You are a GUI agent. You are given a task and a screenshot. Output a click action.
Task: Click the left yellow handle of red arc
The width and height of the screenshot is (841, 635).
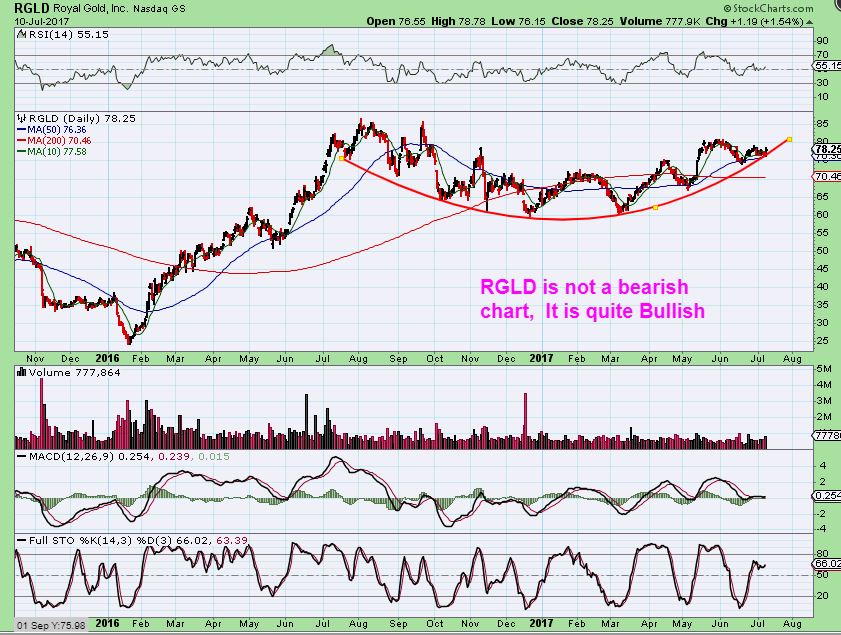342,158
